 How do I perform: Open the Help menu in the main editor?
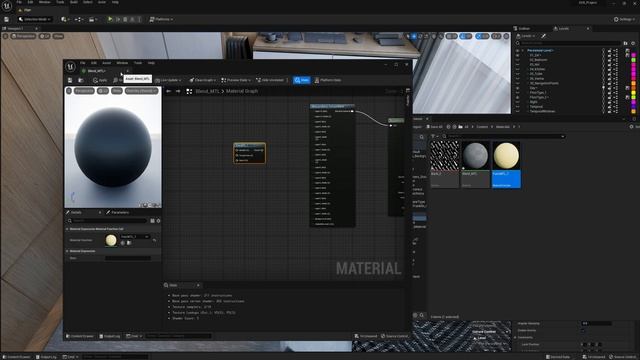tap(116, 2)
